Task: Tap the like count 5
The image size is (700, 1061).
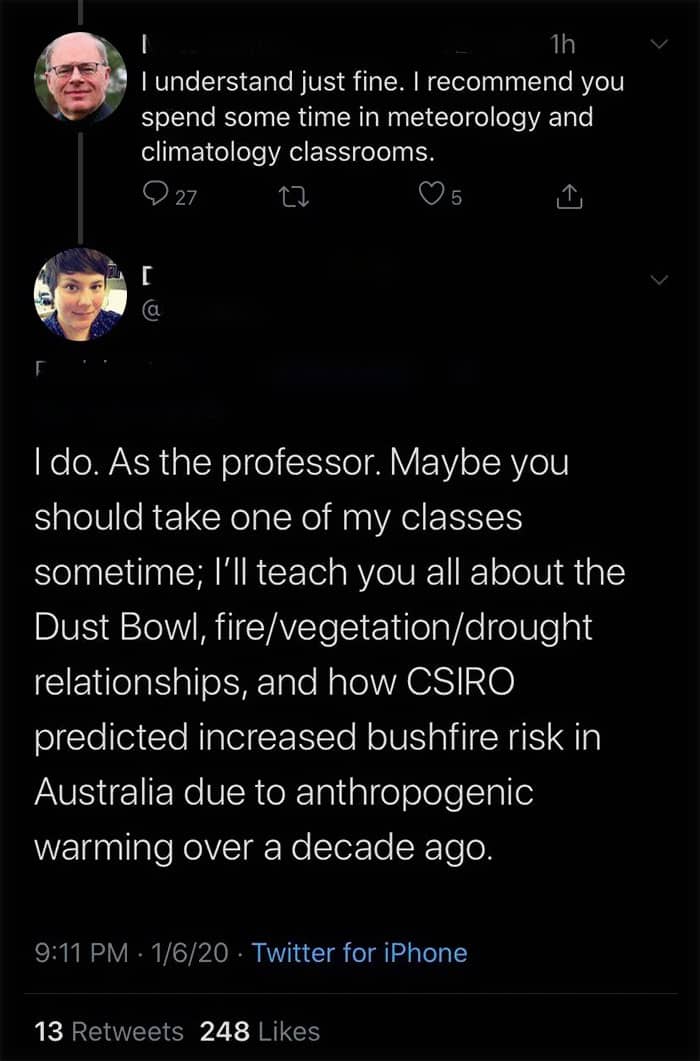Action: (455, 198)
